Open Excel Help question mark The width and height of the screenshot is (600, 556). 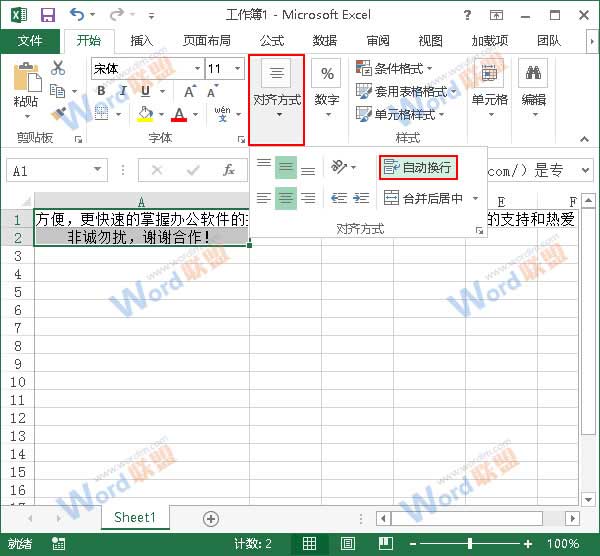click(x=467, y=15)
